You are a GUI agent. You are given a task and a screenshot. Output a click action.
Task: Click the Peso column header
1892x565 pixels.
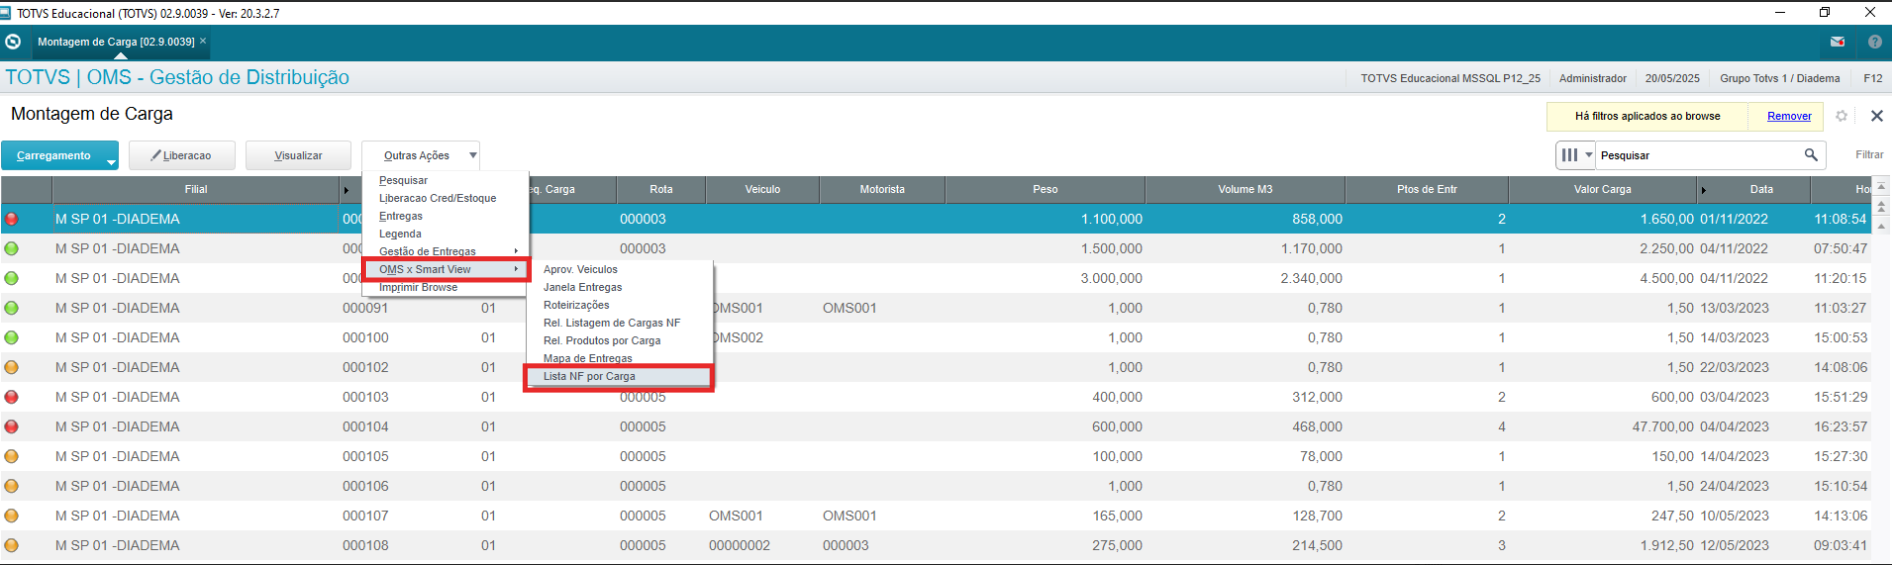click(1045, 189)
